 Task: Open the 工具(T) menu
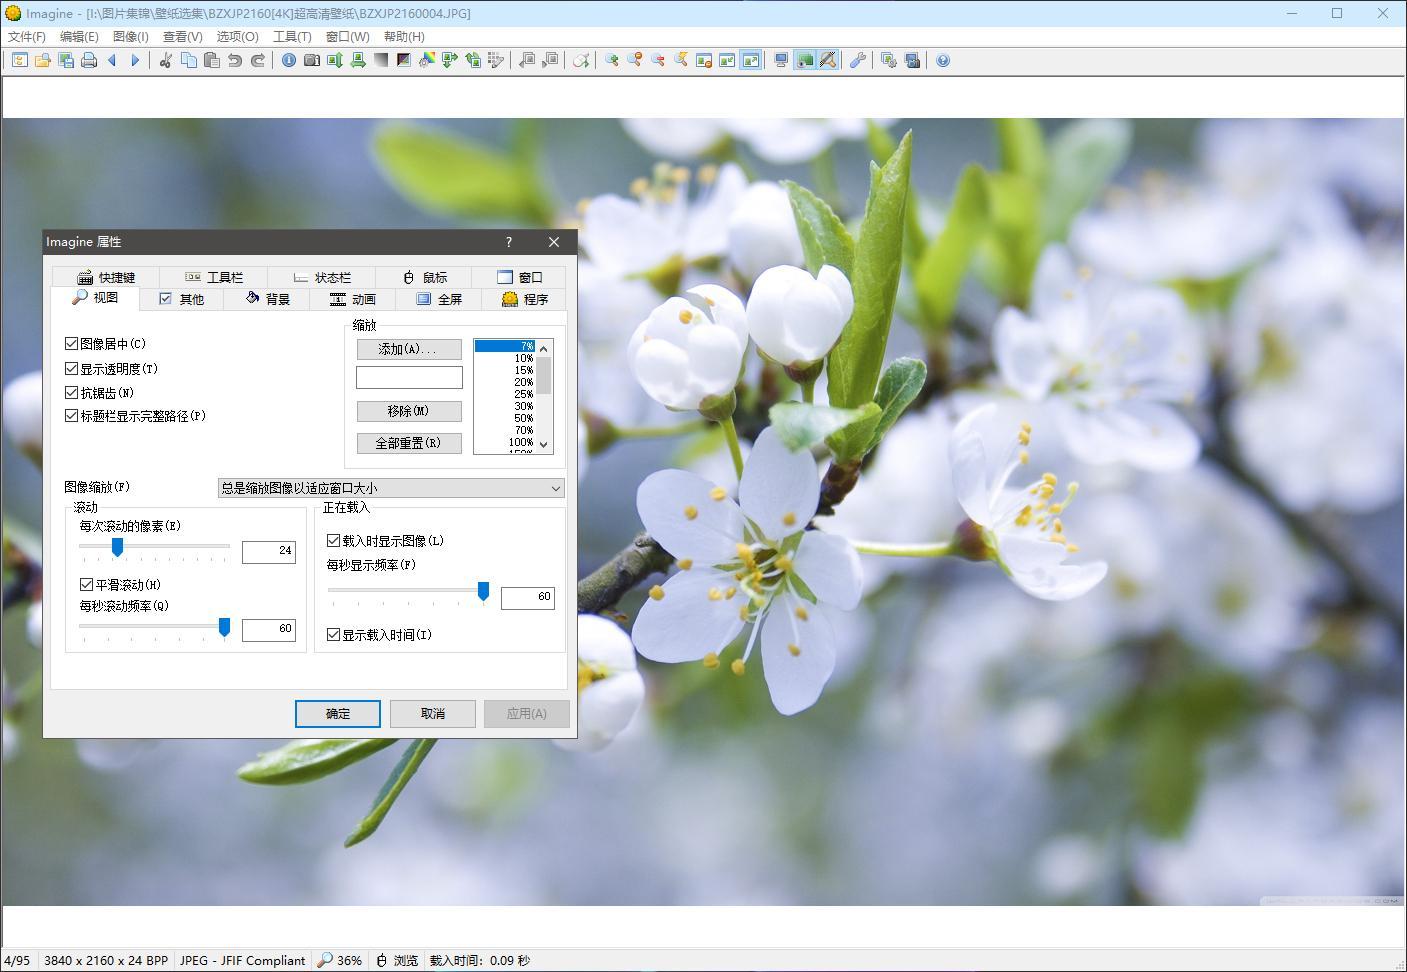click(292, 36)
